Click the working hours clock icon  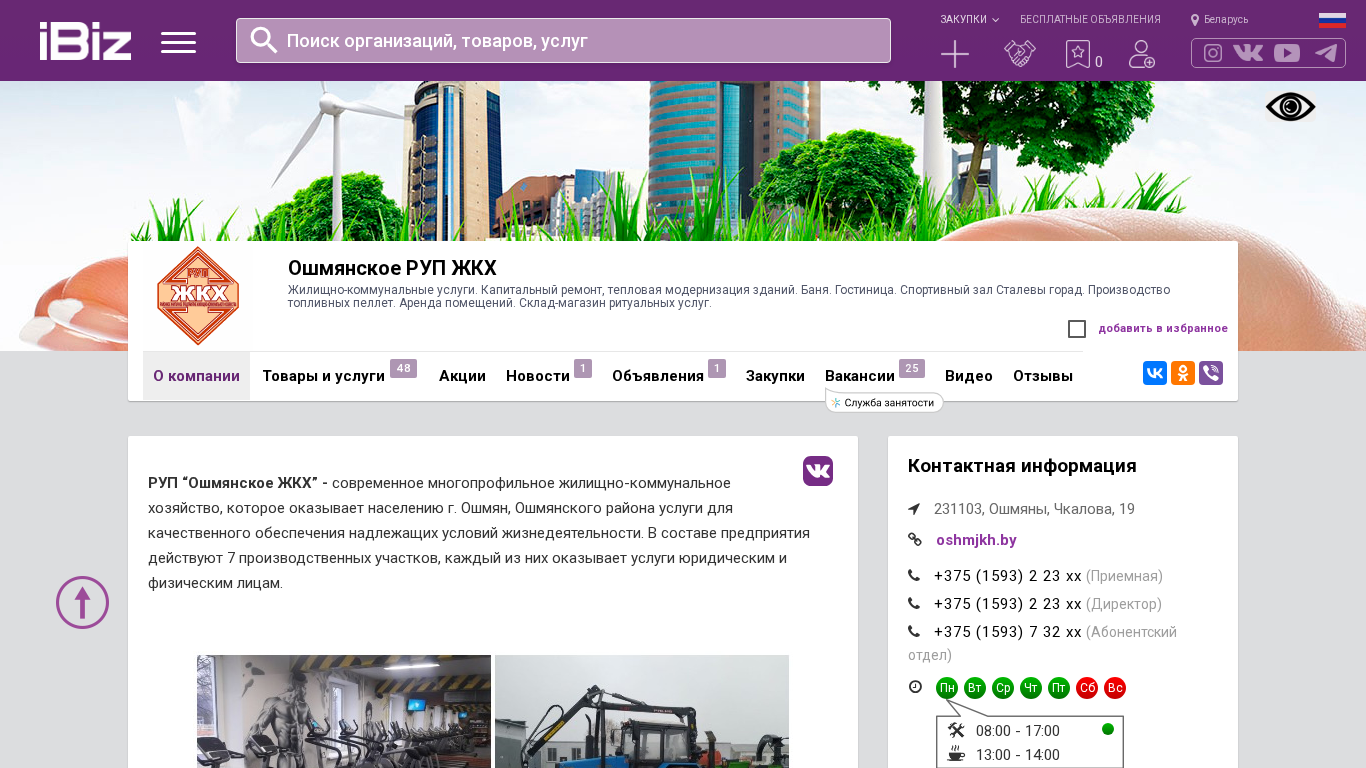[915, 686]
